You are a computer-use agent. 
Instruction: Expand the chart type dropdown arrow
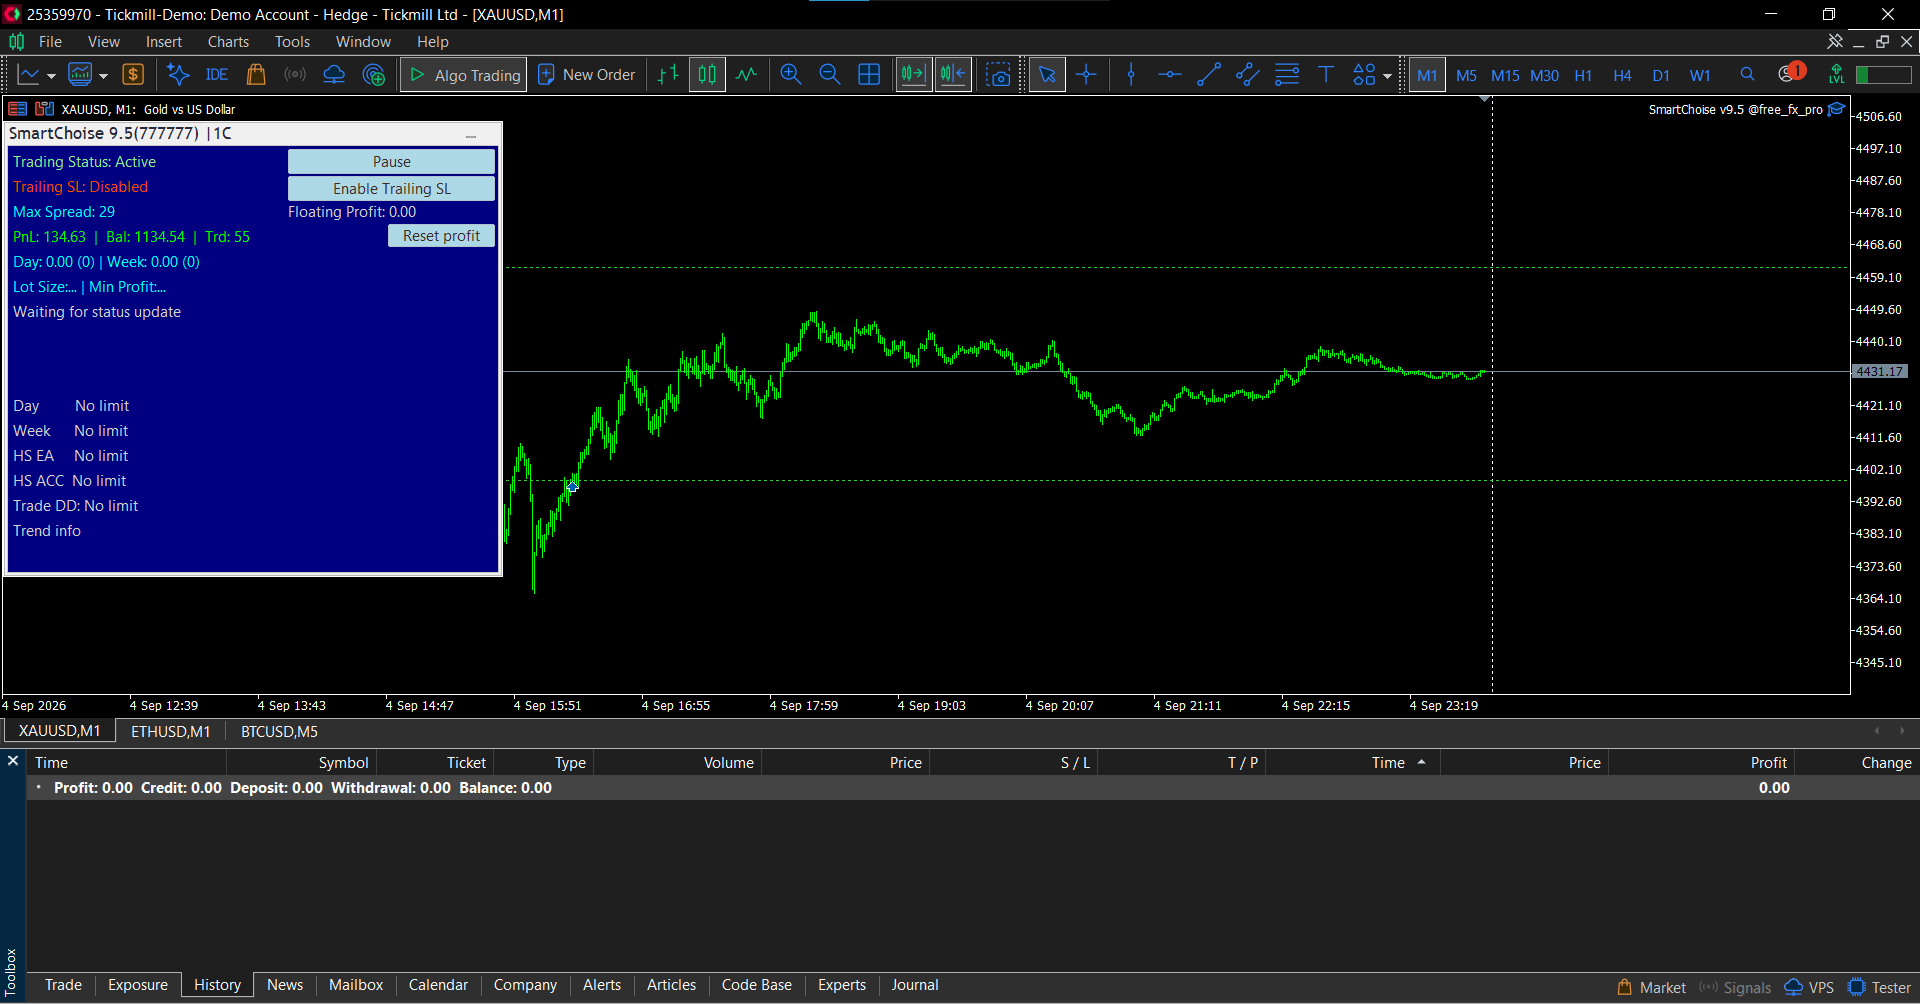pos(51,76)
